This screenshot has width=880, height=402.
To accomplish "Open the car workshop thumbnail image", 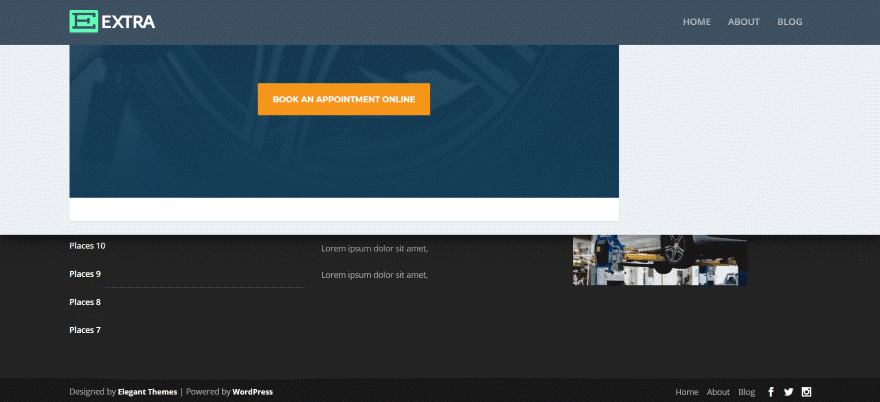I will (659, 260).
